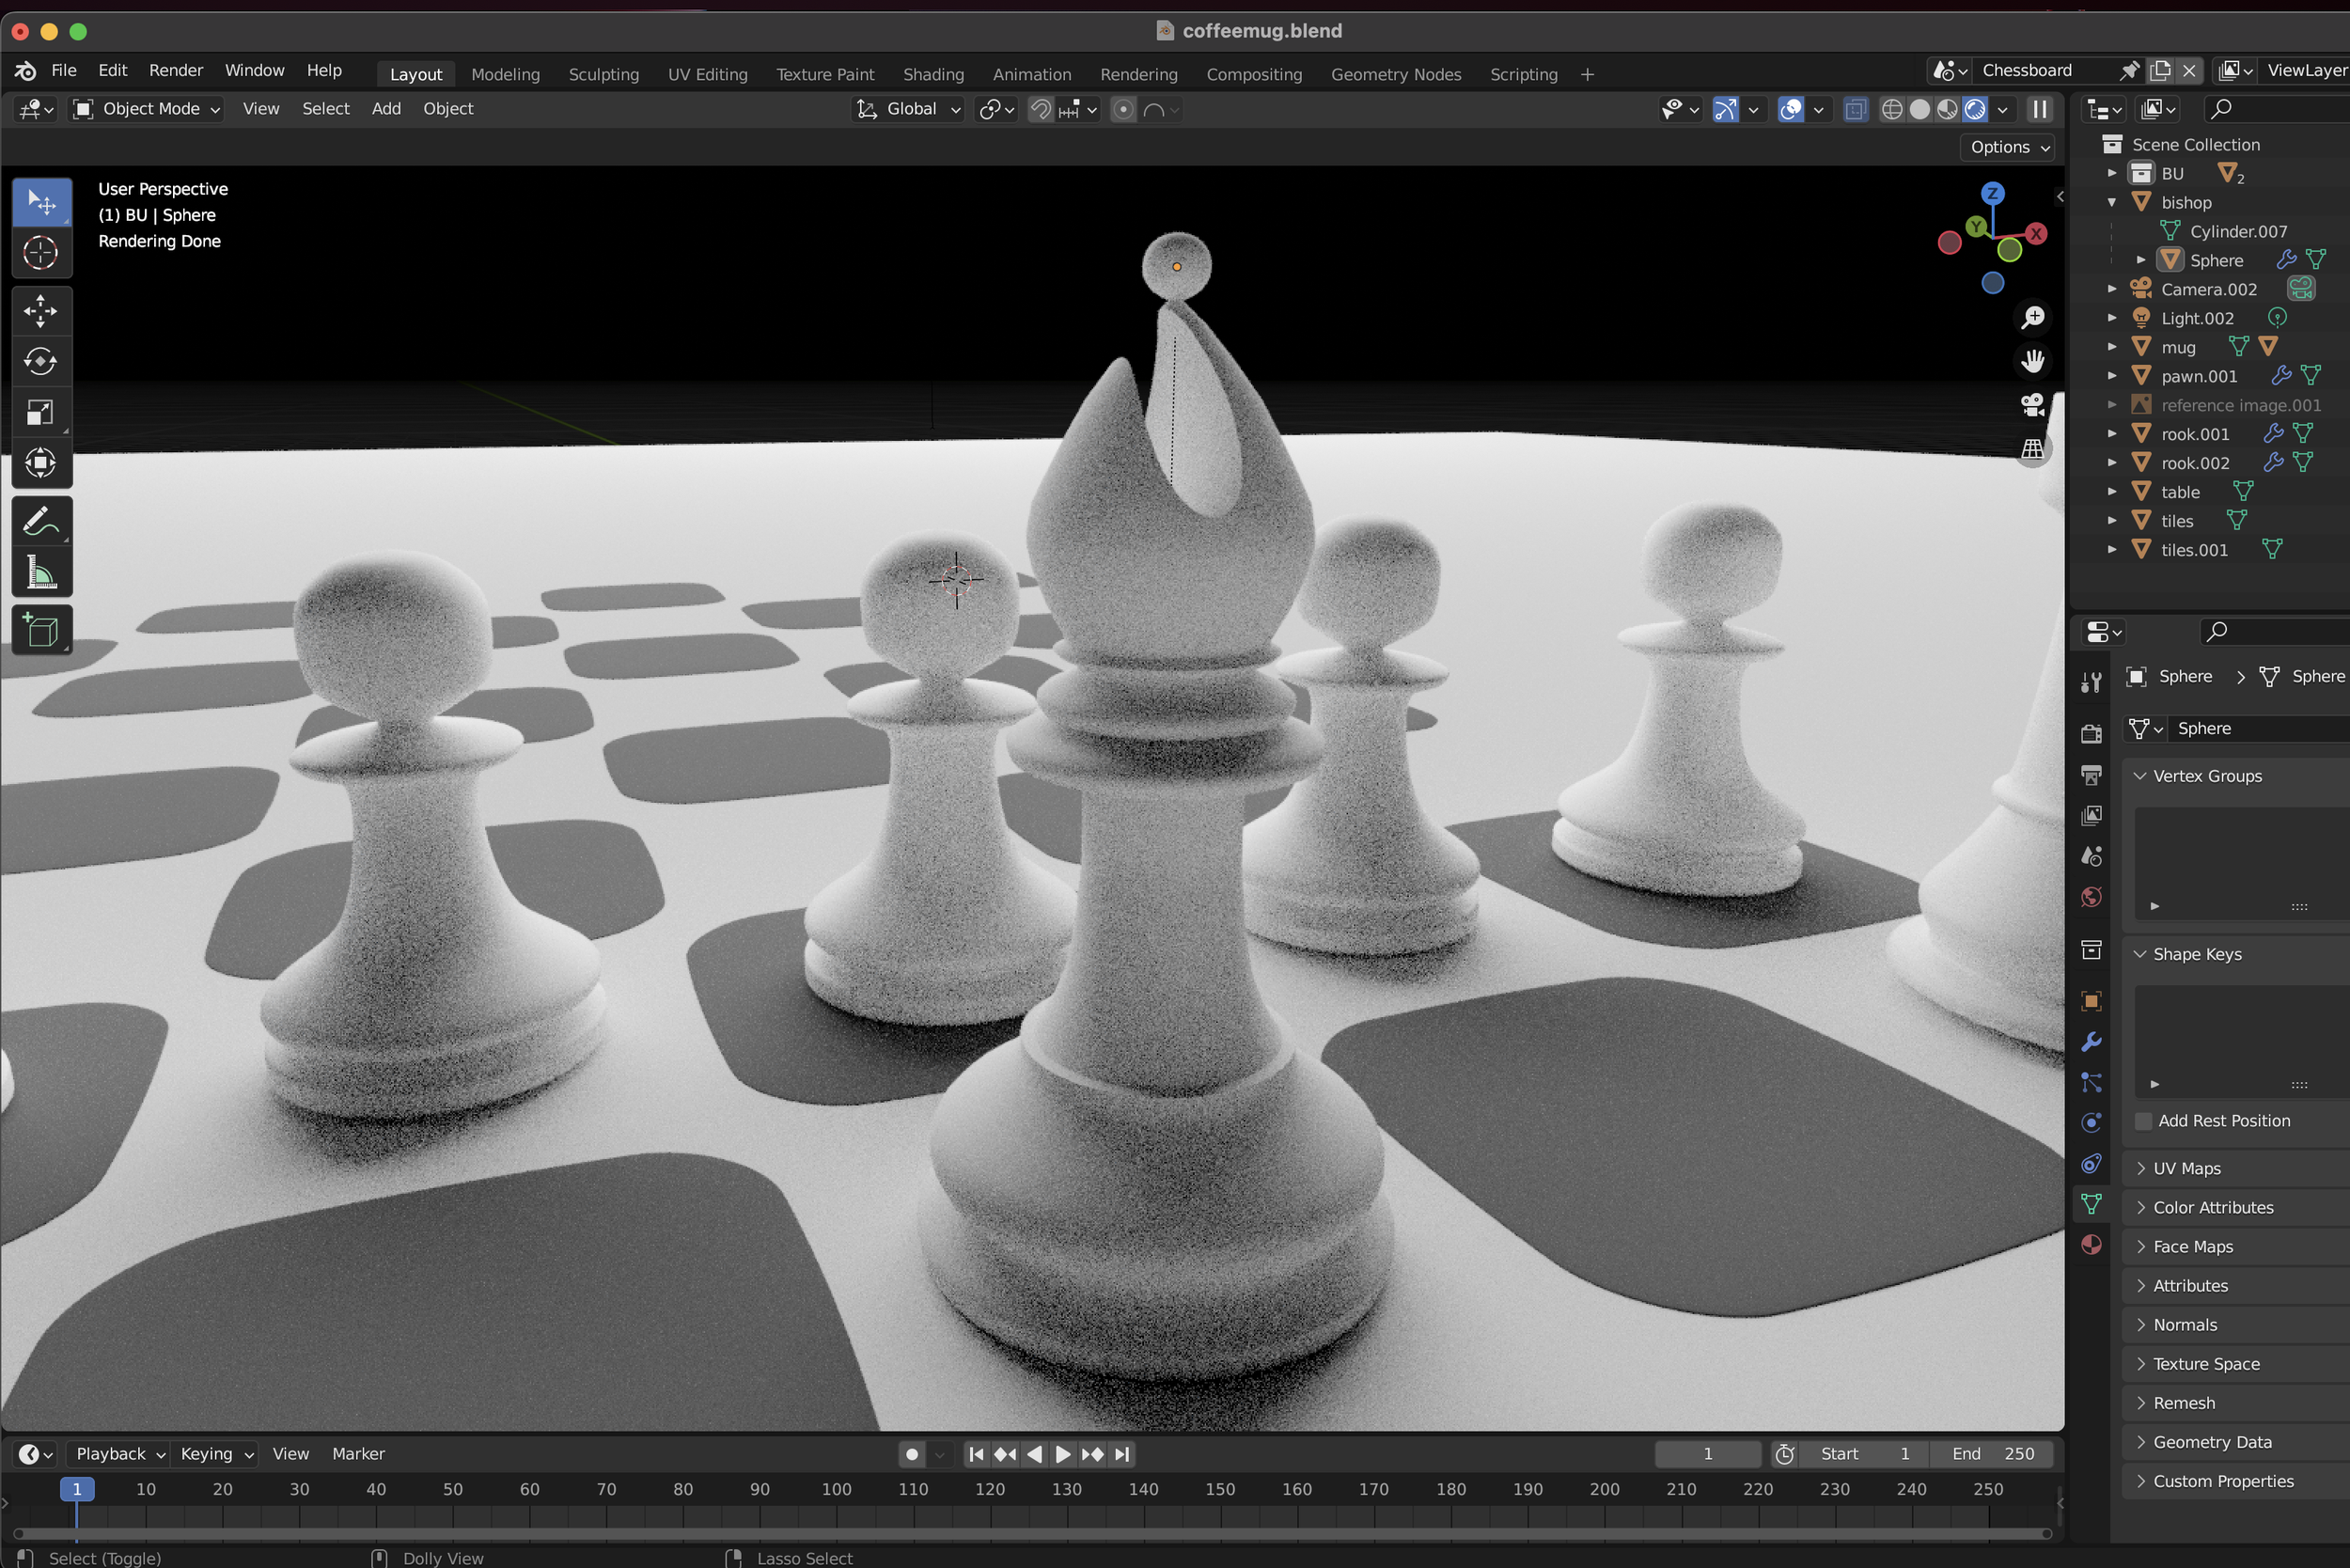The image size is (2350, 1568).
Task: Open the Render menu
Action: [x=176, y=70]
